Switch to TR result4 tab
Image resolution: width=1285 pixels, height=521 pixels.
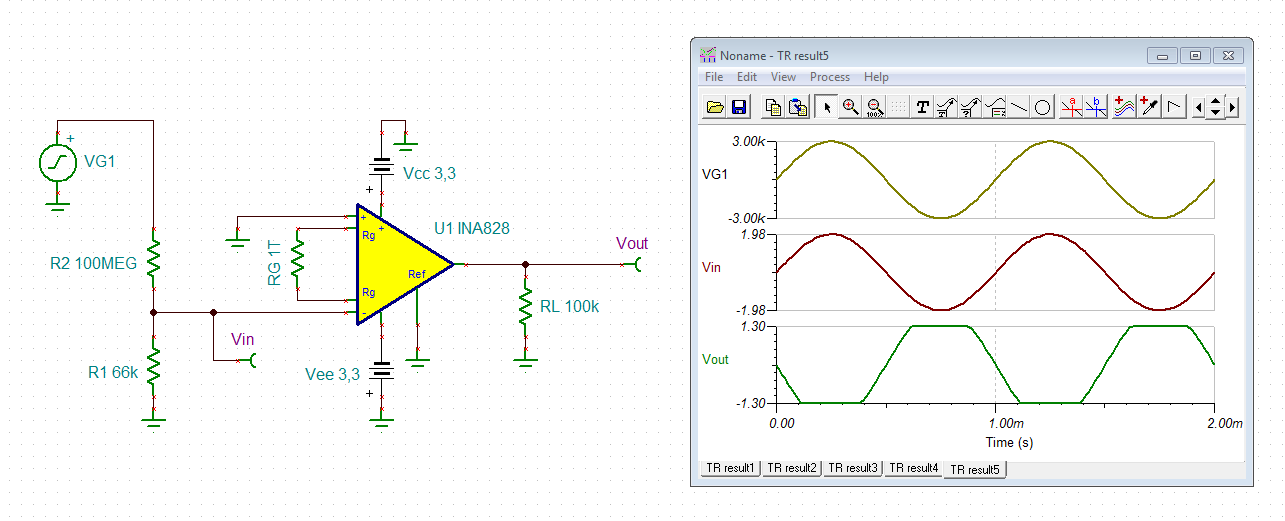[x=913, y=468]
